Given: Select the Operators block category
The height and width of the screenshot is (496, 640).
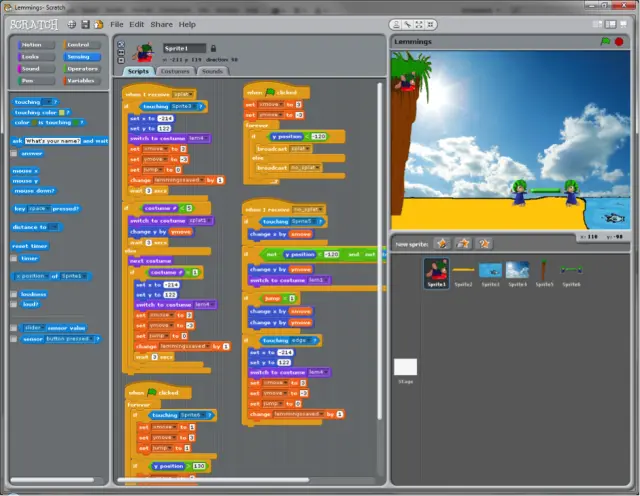Looking at the screenshot, I should click(x=82, y=69).
